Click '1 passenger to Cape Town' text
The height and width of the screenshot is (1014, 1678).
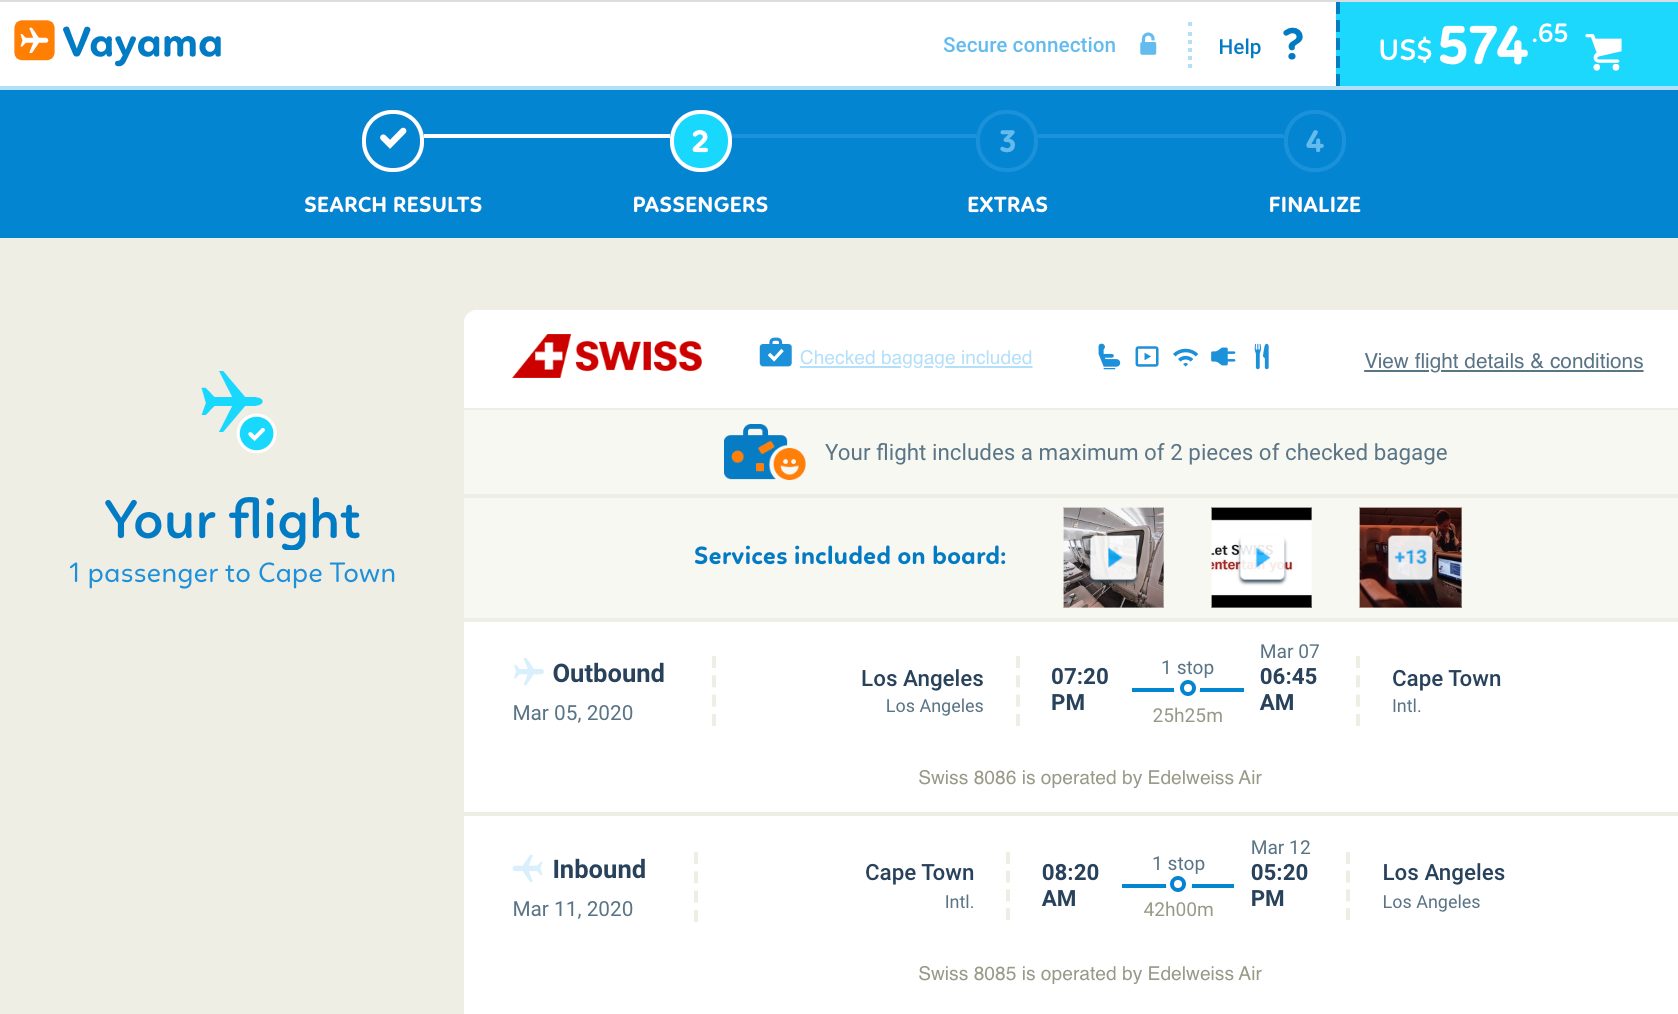click(232, 573)
